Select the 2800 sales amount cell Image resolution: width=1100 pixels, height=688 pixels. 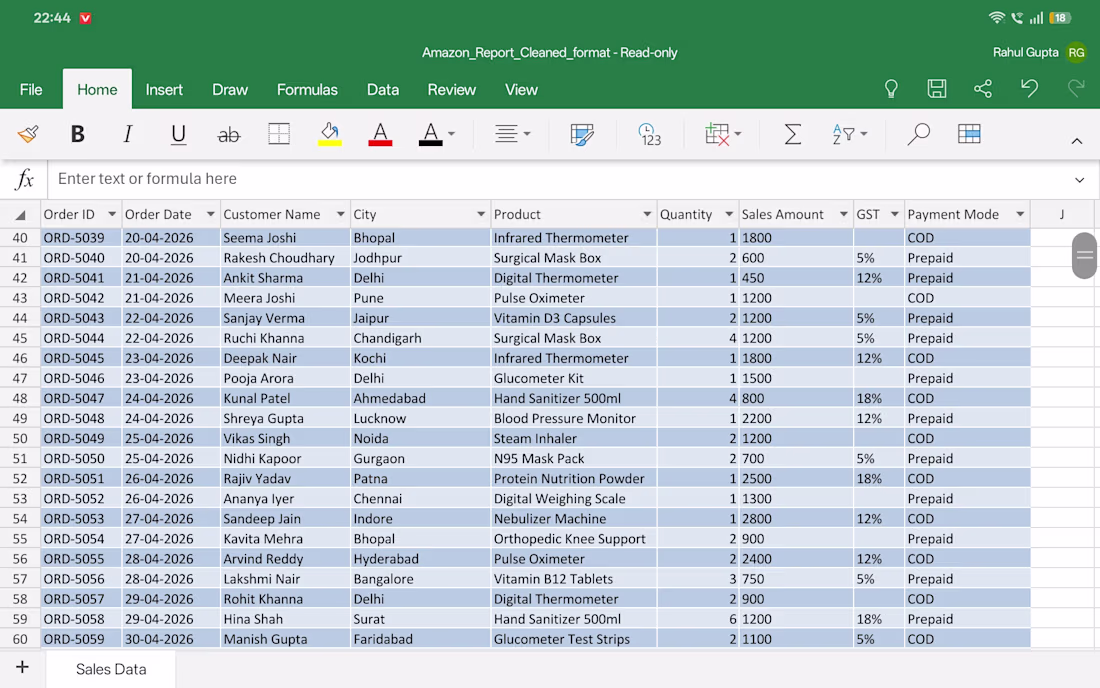(x=796, y=519)
